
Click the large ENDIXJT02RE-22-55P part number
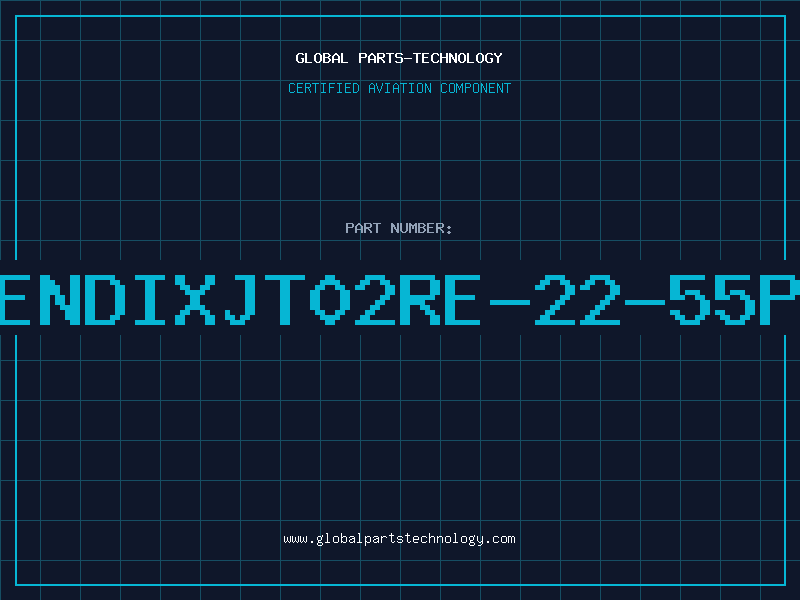(400, 299)
